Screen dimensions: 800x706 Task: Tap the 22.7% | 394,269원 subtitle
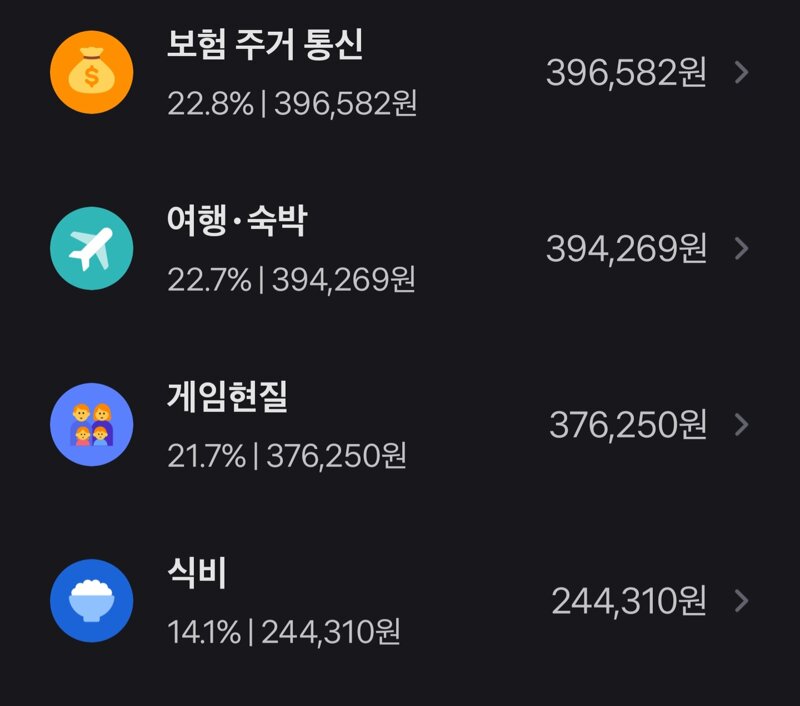click(x=291, y=280)
